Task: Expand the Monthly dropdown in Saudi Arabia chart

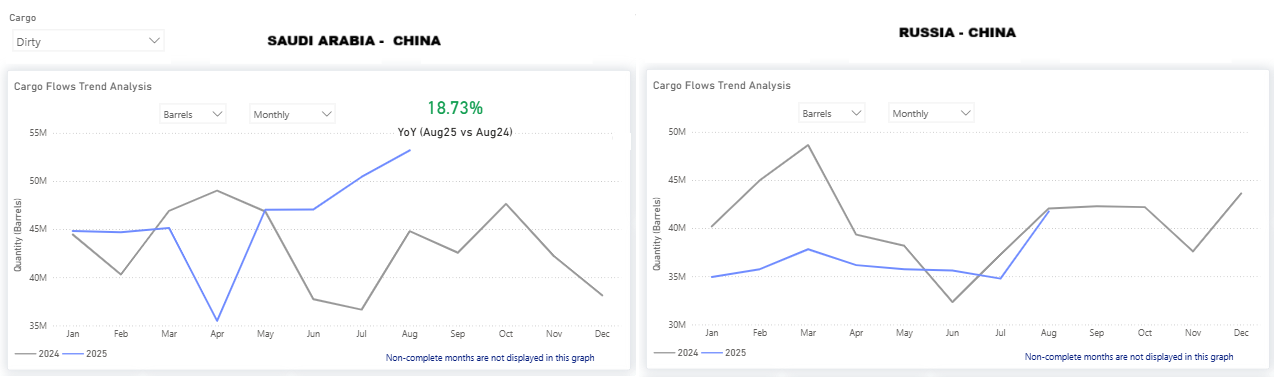Action: pyautogui.click(x=292, y=114)
